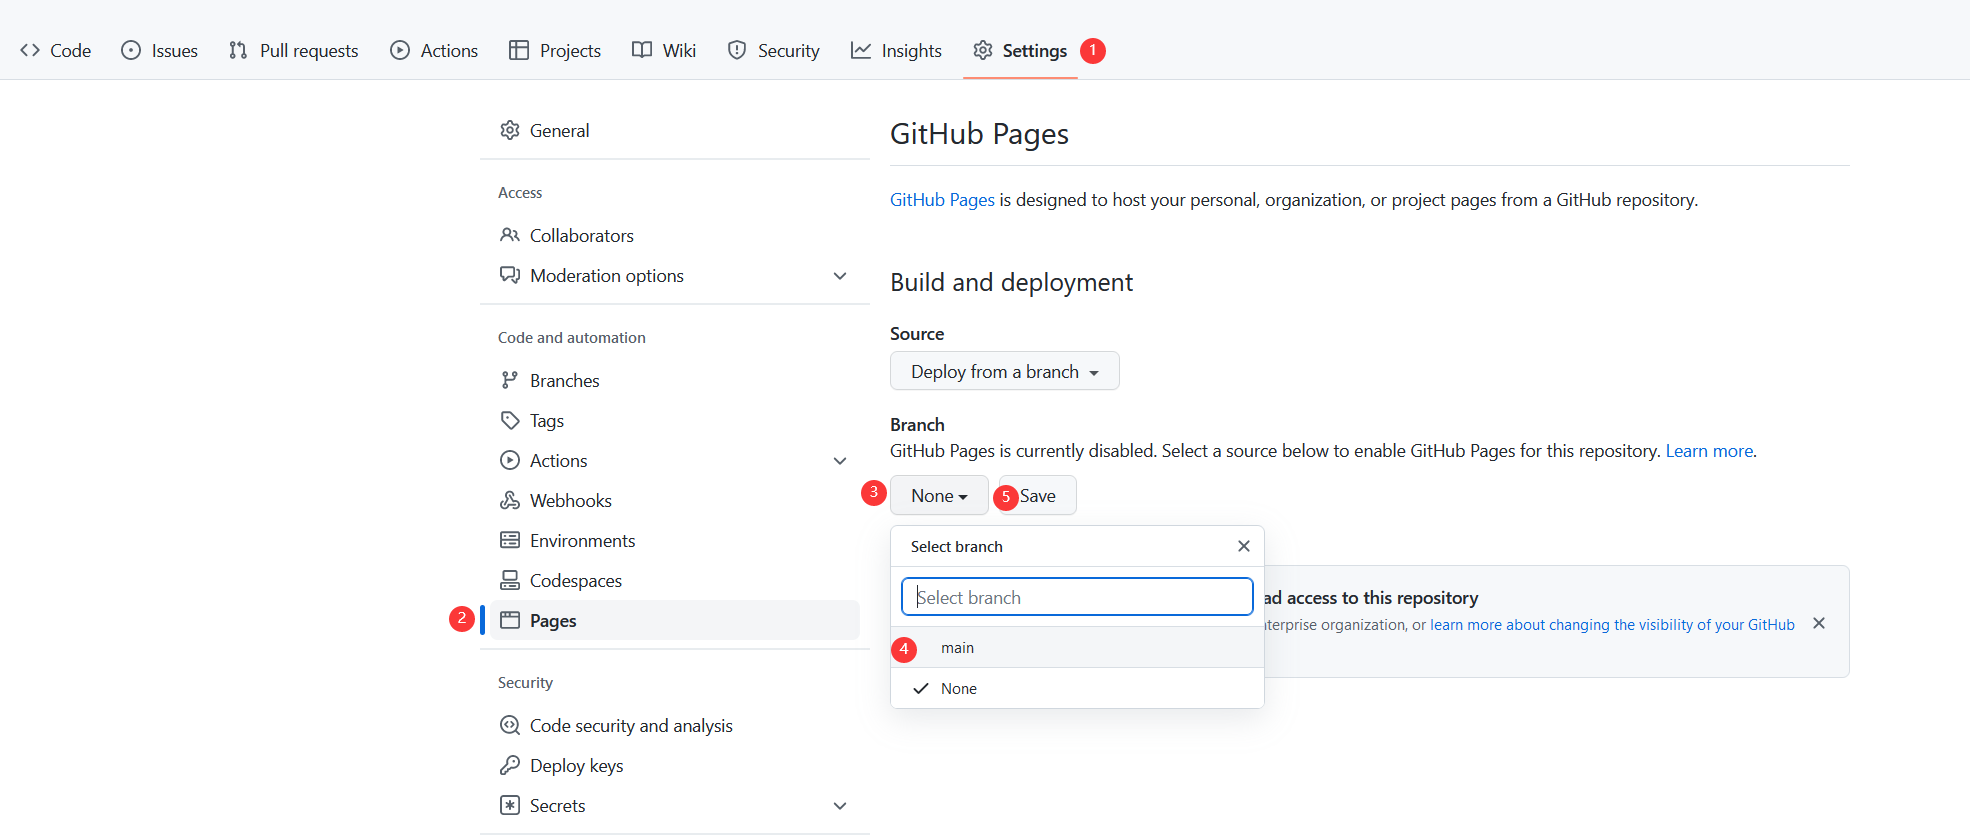The height and width of the screenshot is (840, 1970).
Task: Open Branches settings page
Action: point(675,380)
